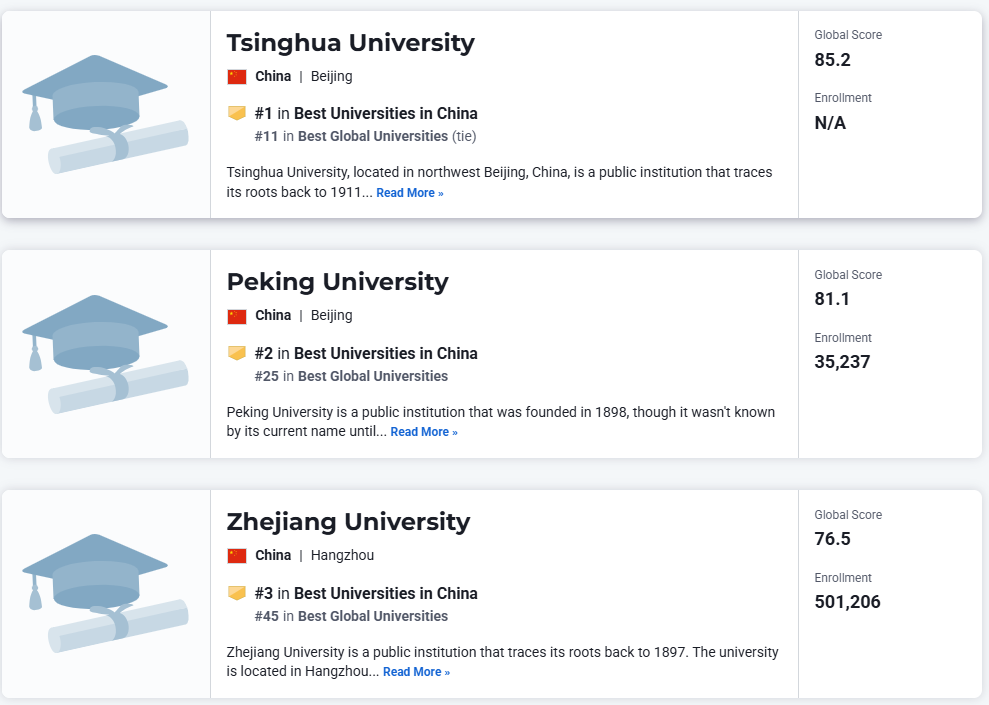Open the Tsinghua University title link
989x705 pixels.
350,43
